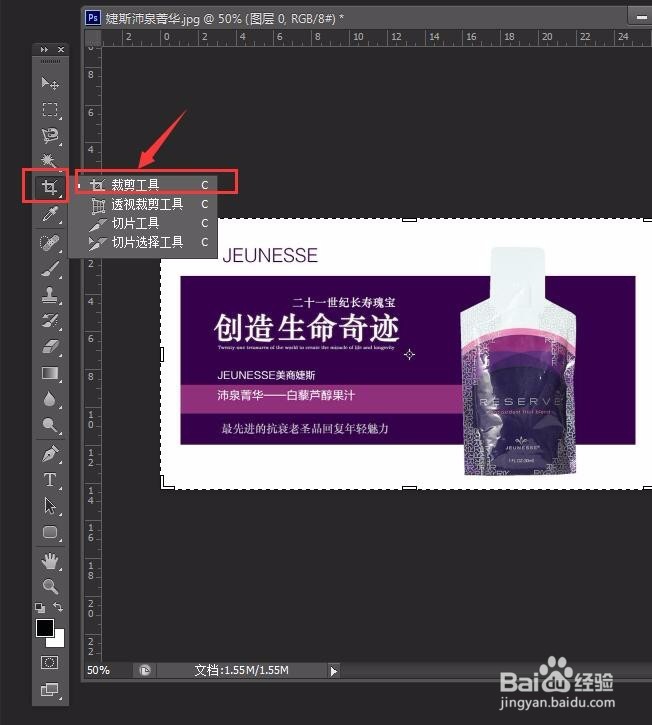This screenshot has height=725, width=652.
Task: Reset default foreground and background colors
Action: [40, 608]
